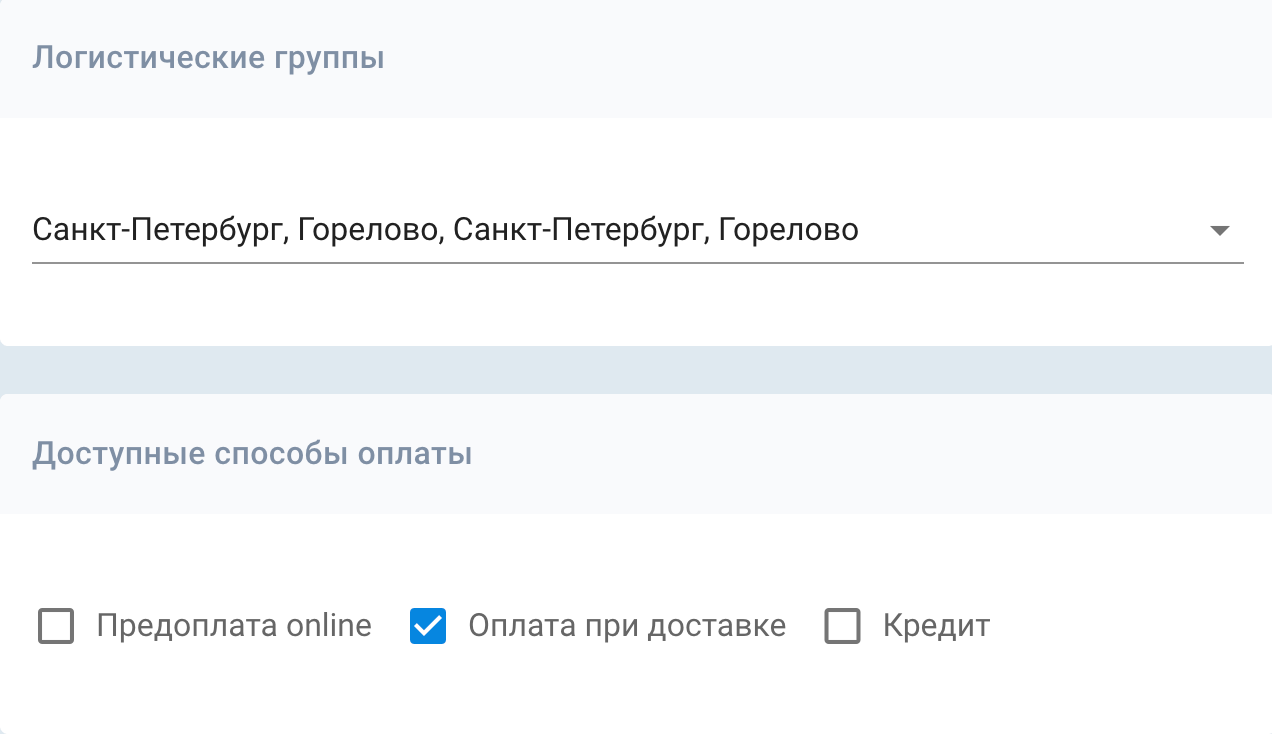This screenshot has width=1272, height=734.
Task: Uncheck the Оплата при доставке checkbox
Action: point(428,627)
